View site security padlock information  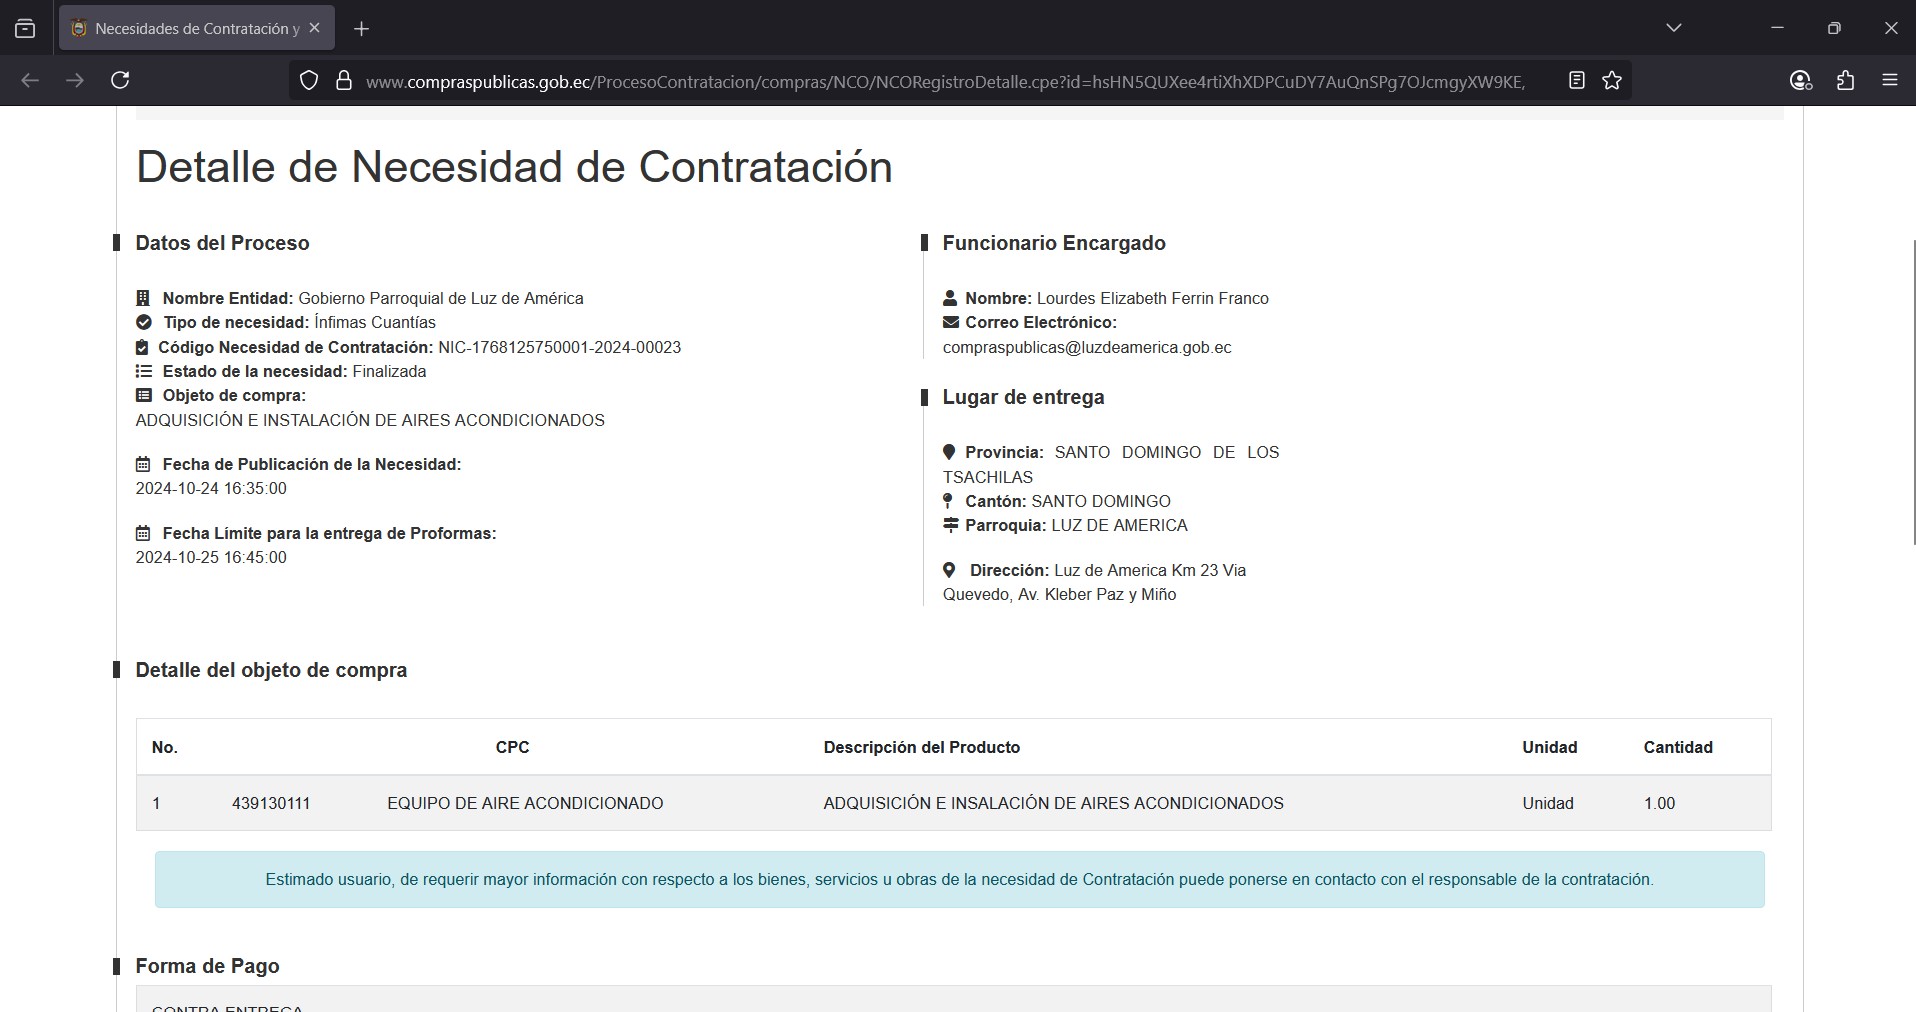[344, 81]
